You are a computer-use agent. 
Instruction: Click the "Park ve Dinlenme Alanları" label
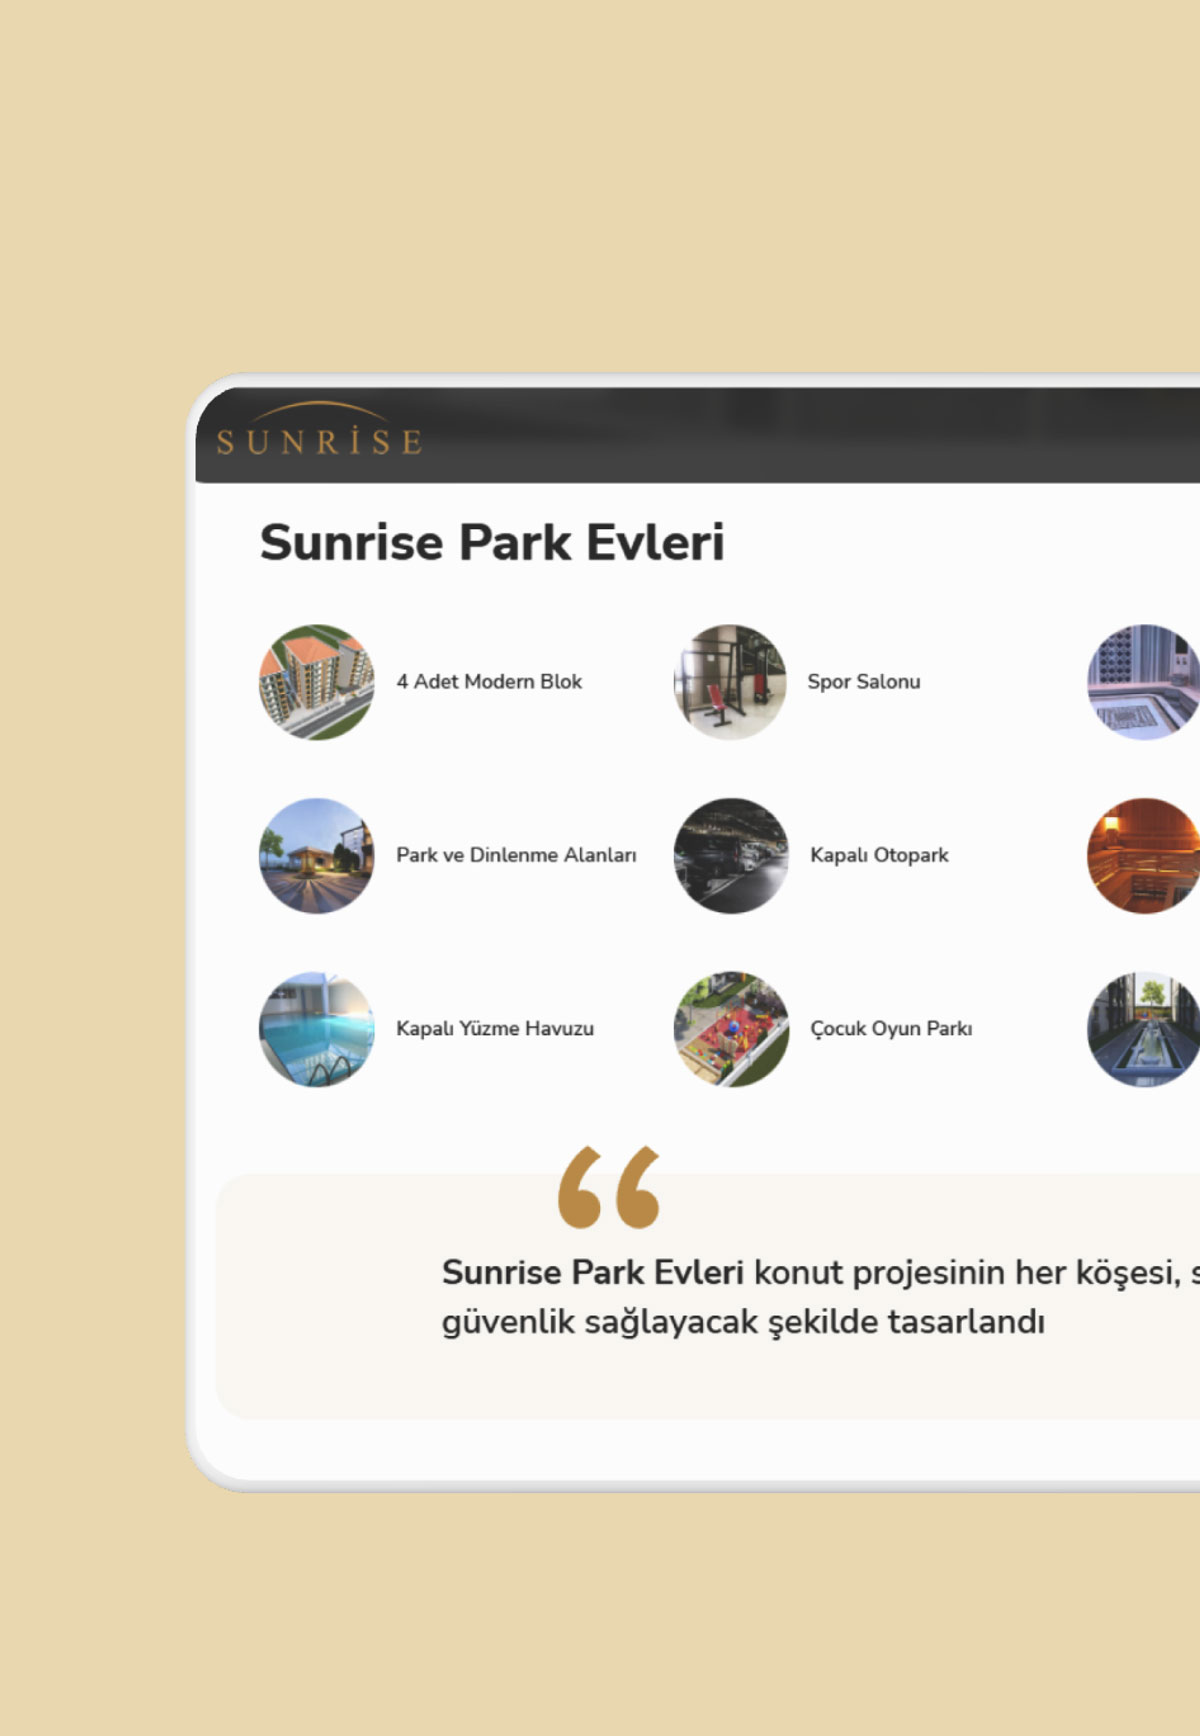[516, 855]
